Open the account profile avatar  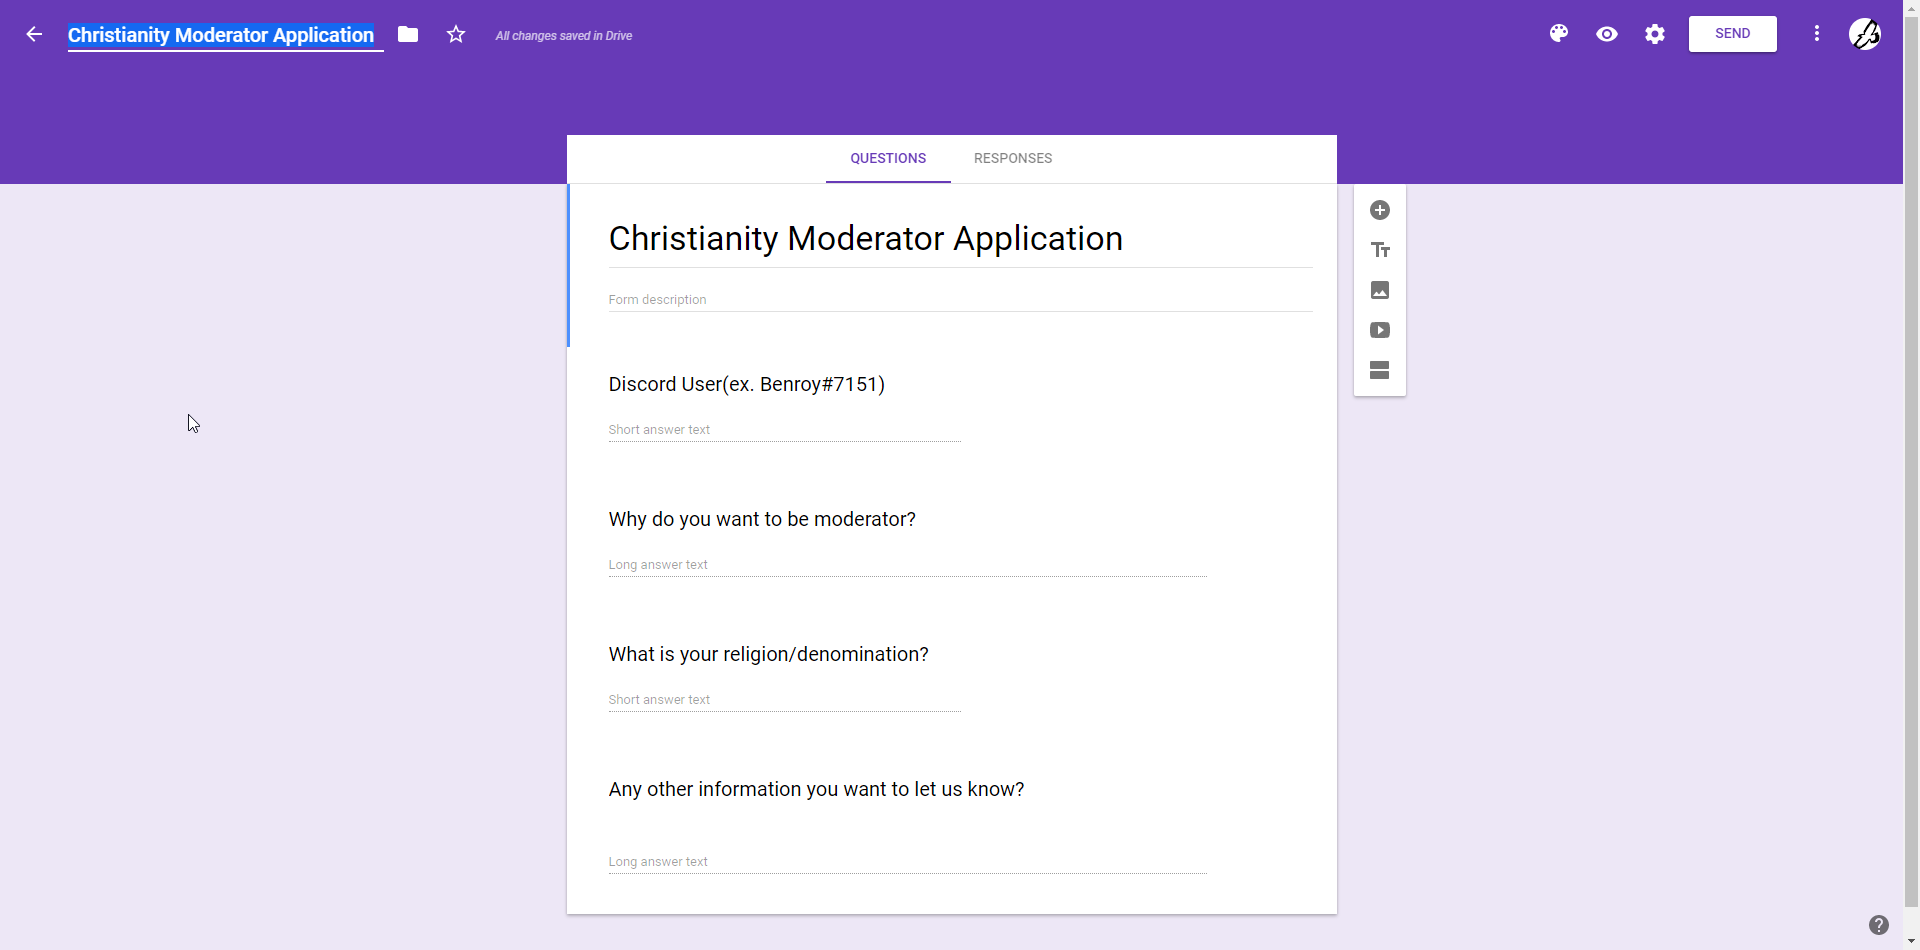pos(1865,34)
